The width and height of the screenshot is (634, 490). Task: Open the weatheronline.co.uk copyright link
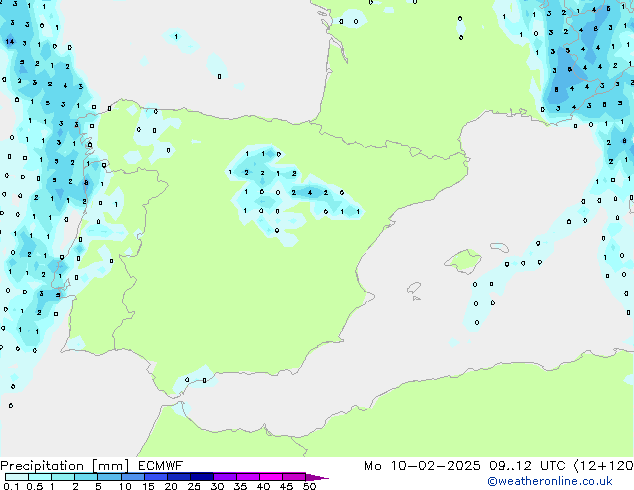[x=550, y=481]
